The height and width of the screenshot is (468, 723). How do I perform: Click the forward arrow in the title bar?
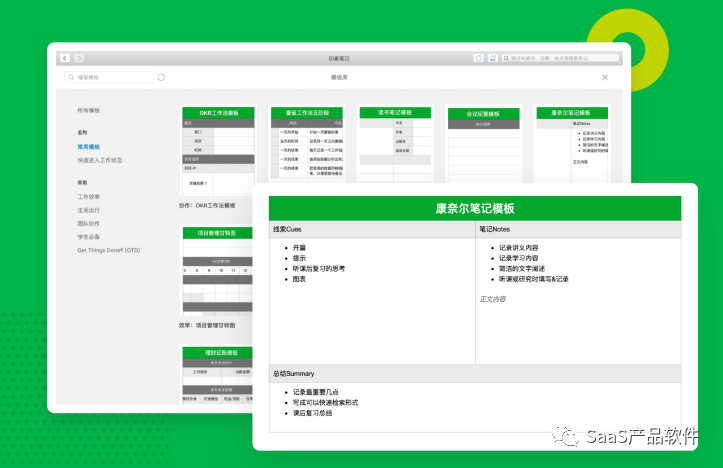pos(79,58)
